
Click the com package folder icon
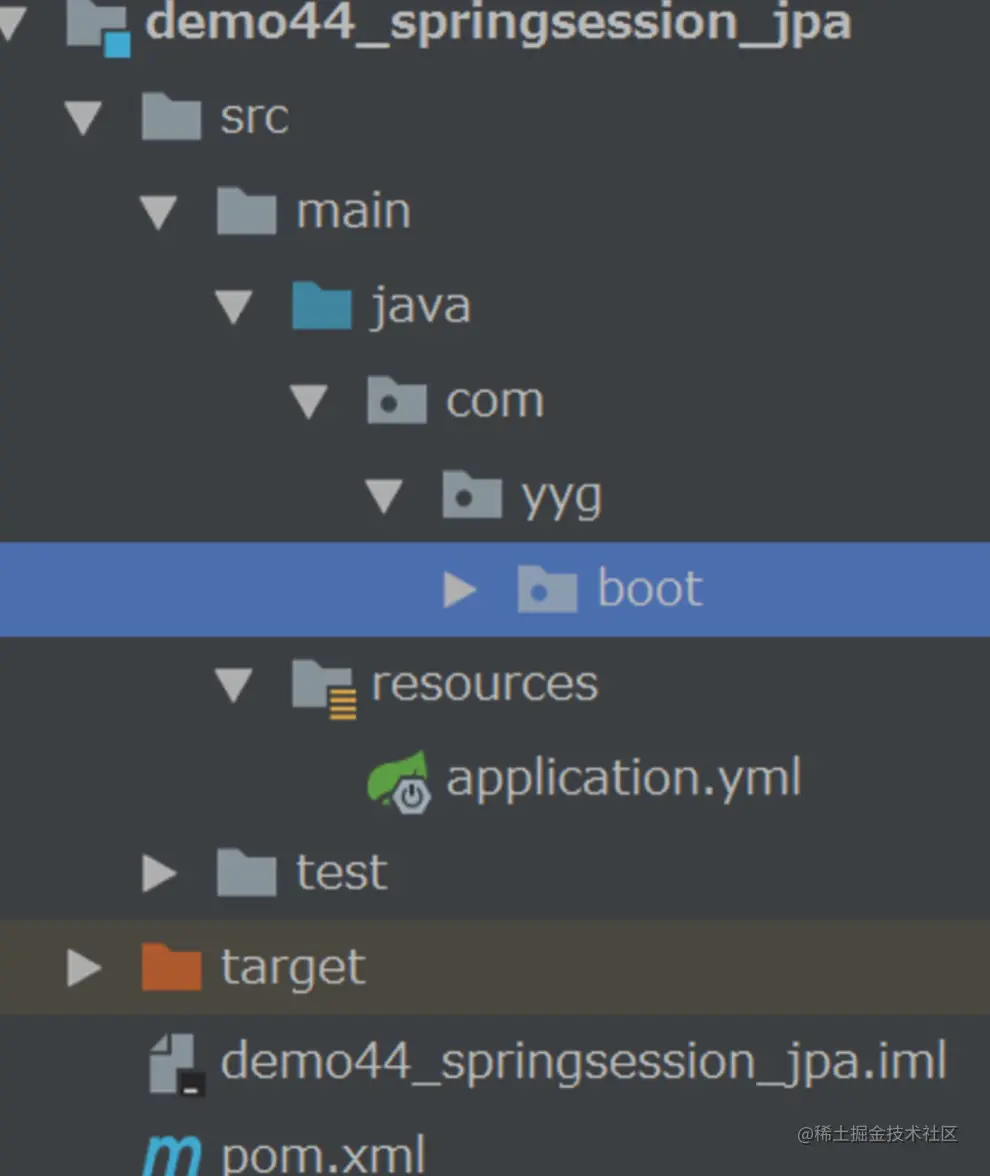pos(397,400)
